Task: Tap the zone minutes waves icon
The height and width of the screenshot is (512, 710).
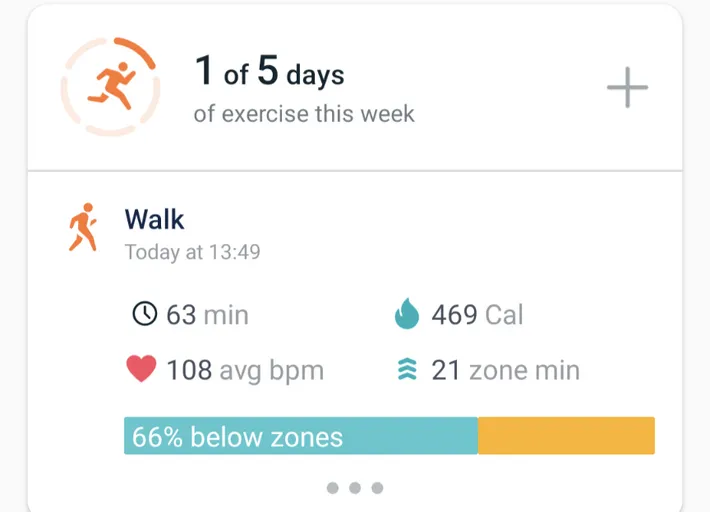Action: pyautogui.click(x=406, y=371)
